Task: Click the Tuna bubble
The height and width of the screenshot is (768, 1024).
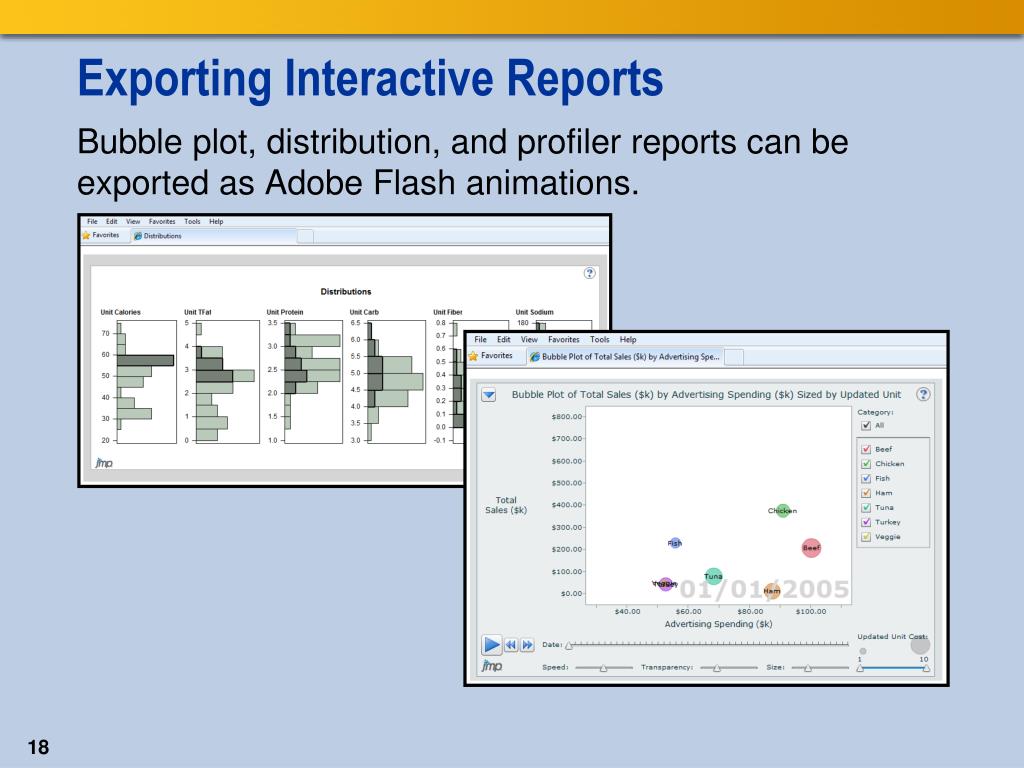Action: pos(713,576)
